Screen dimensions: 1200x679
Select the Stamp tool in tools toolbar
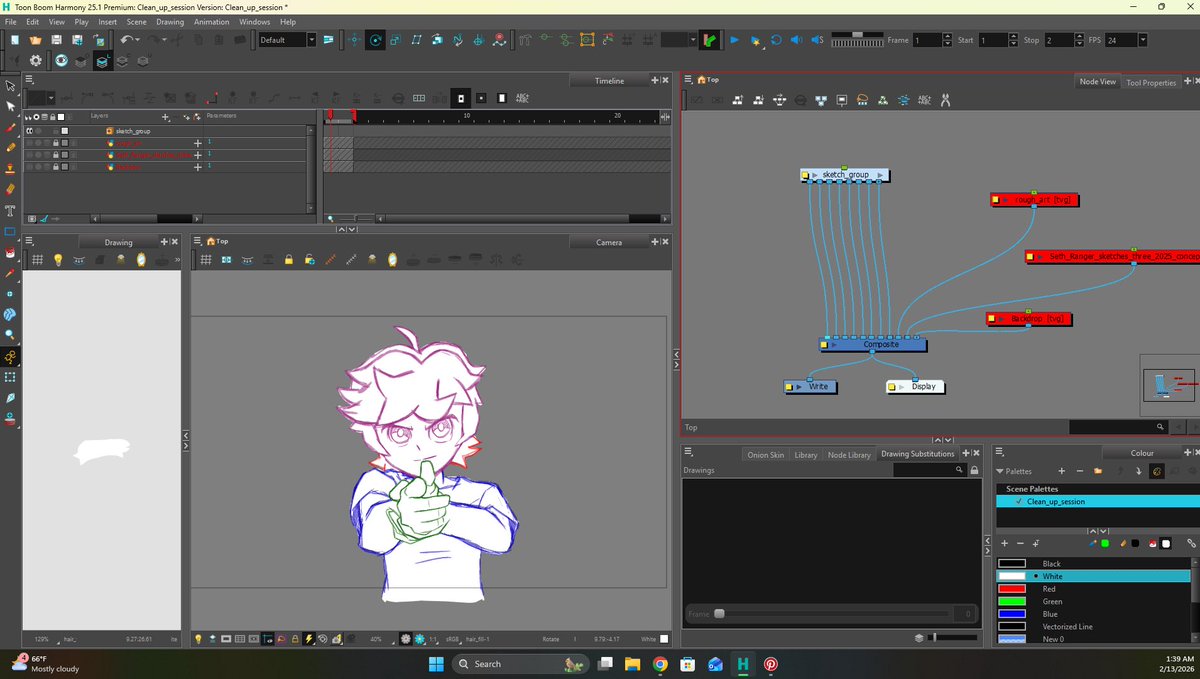10,168
